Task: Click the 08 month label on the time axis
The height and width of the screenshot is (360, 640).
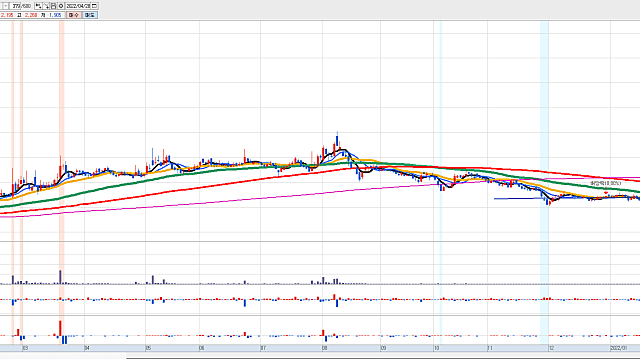Action: coord(324,348)
